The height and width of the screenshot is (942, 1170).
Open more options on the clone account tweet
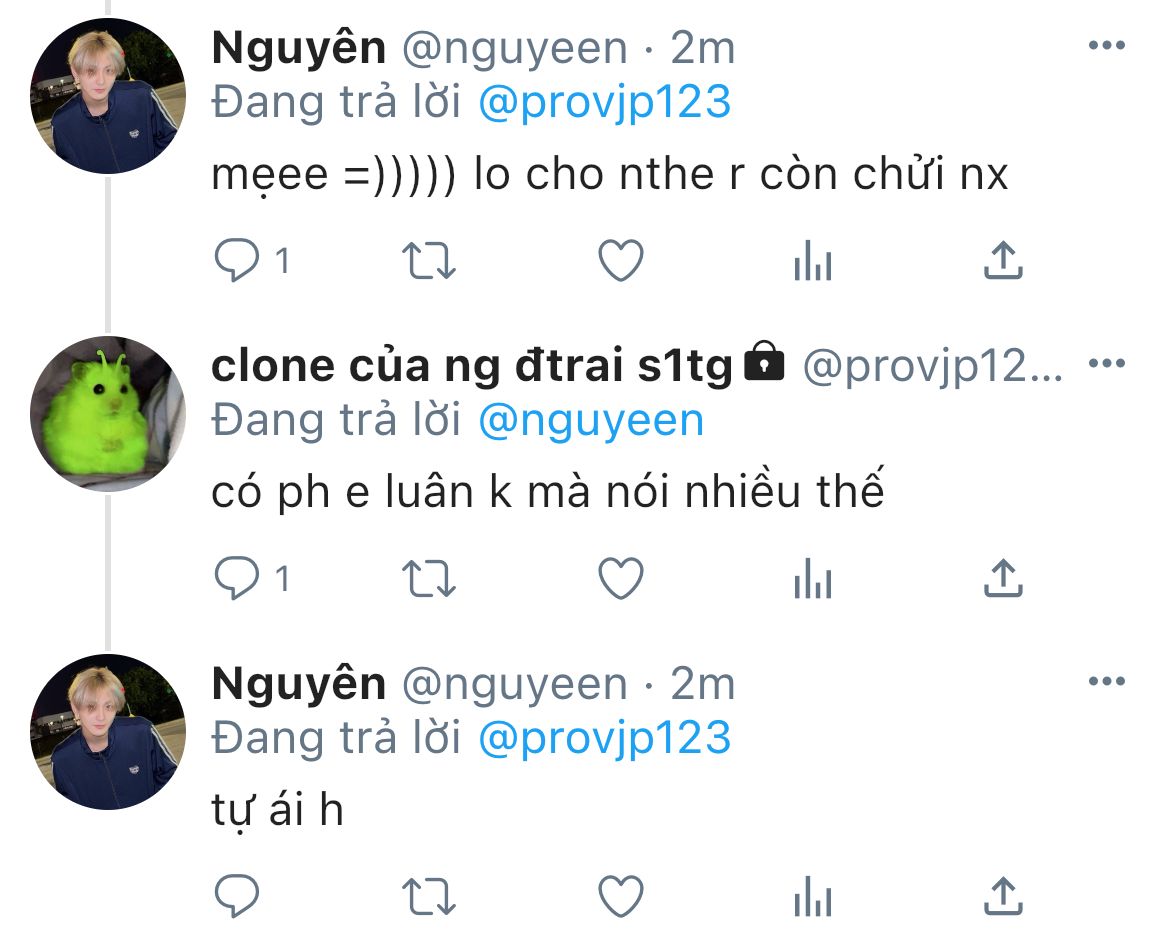[x=1107, y=364]
